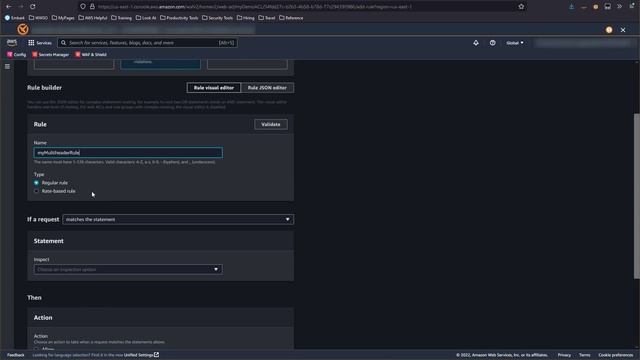The image size is (640, 360).
Task: Click the padlock site security icon
Action: click(92, 7)
